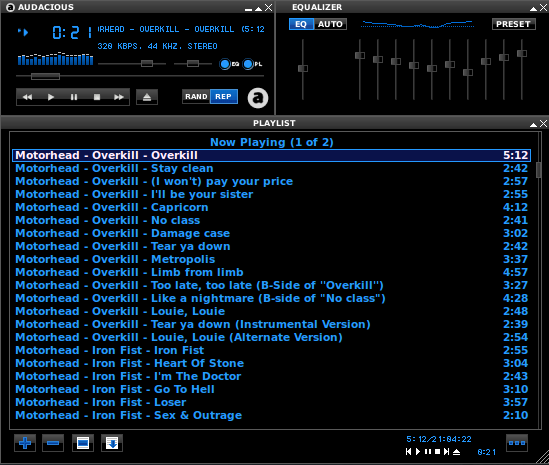
Task: Select track Iron Fist - Heart Of Stone
Action: pos(271,363)
